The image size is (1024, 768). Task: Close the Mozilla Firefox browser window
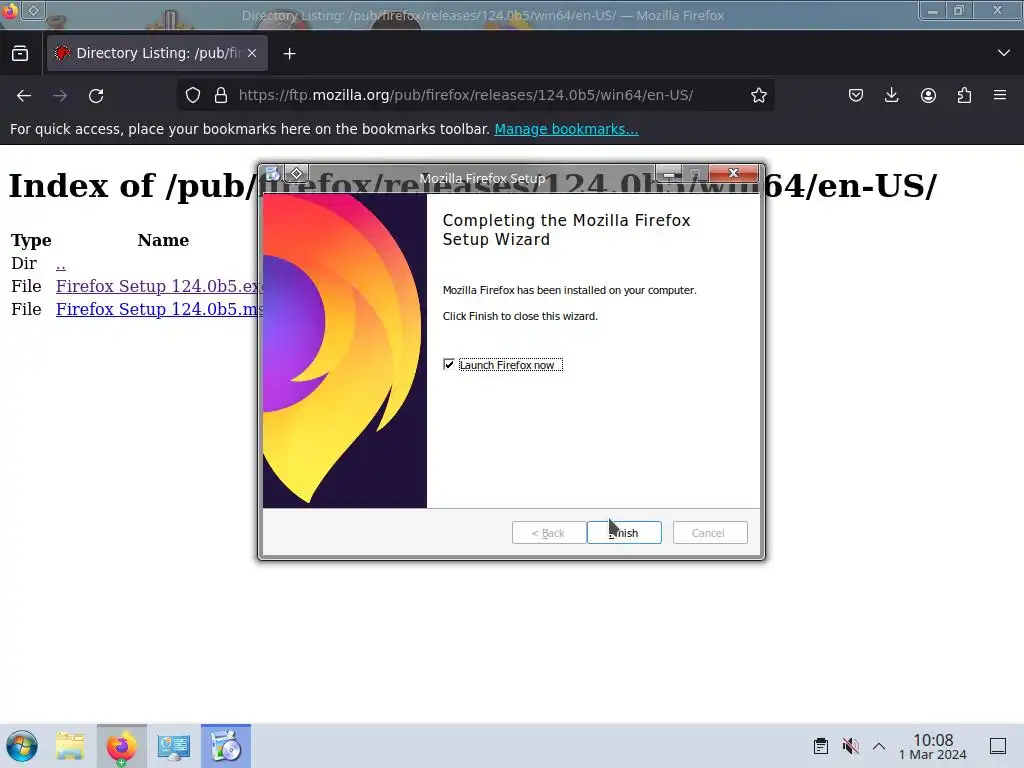point(997,10)
